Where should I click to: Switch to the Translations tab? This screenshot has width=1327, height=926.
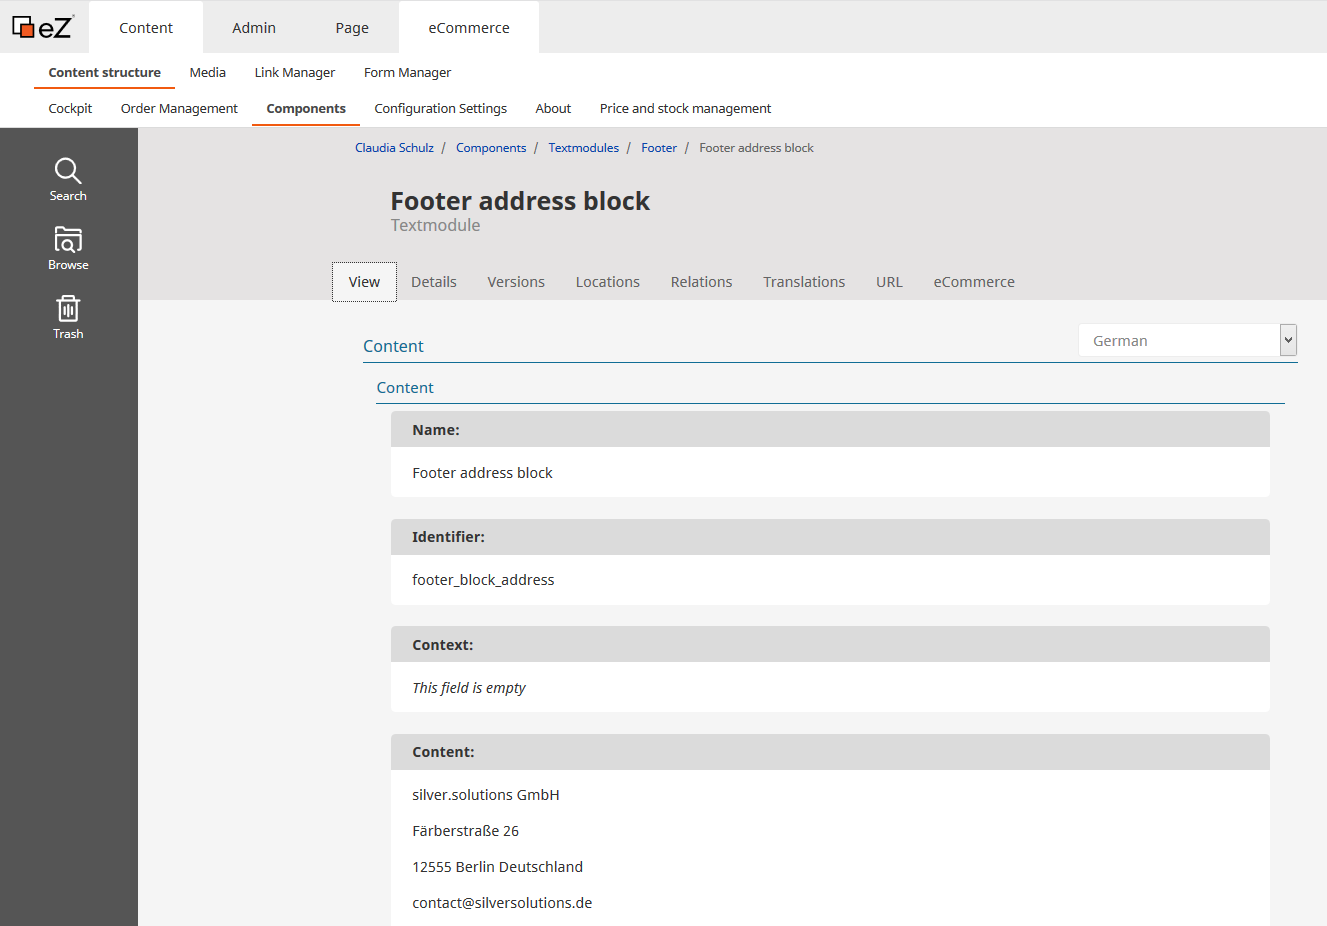[x=804, y=282]
